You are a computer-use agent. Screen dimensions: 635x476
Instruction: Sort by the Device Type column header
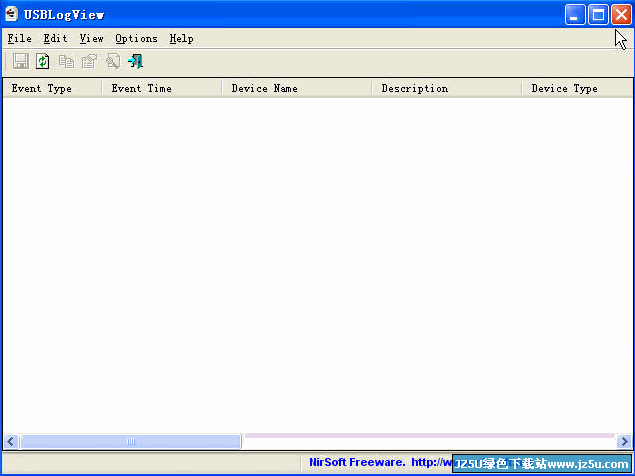[577, 88]
